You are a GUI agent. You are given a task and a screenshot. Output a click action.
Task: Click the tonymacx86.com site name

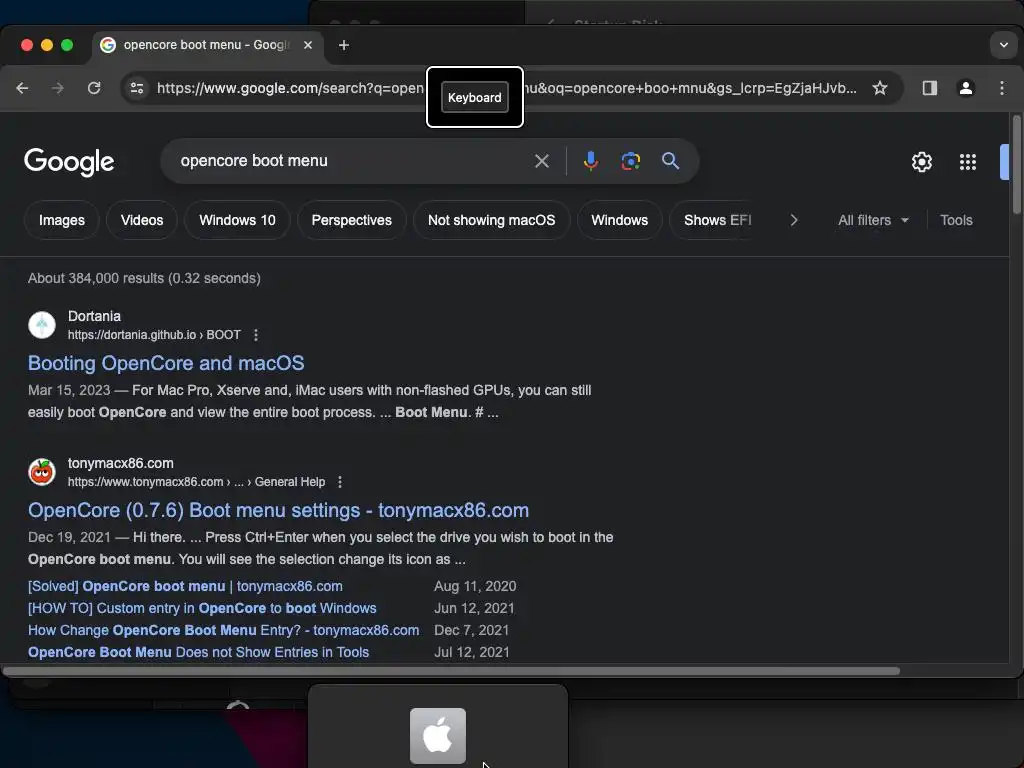121,463
